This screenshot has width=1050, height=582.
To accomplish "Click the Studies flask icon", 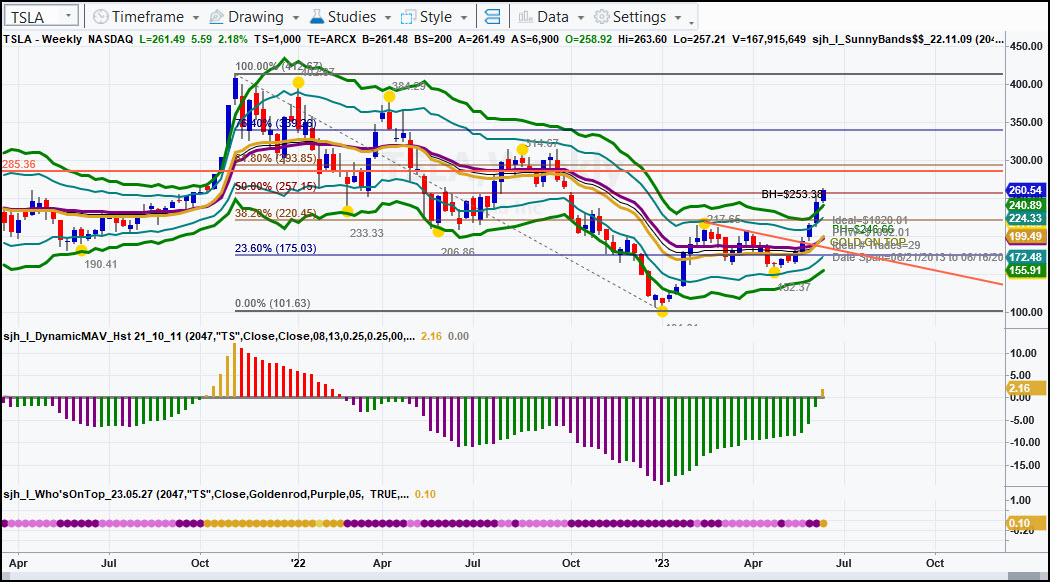I will (317, 17).
